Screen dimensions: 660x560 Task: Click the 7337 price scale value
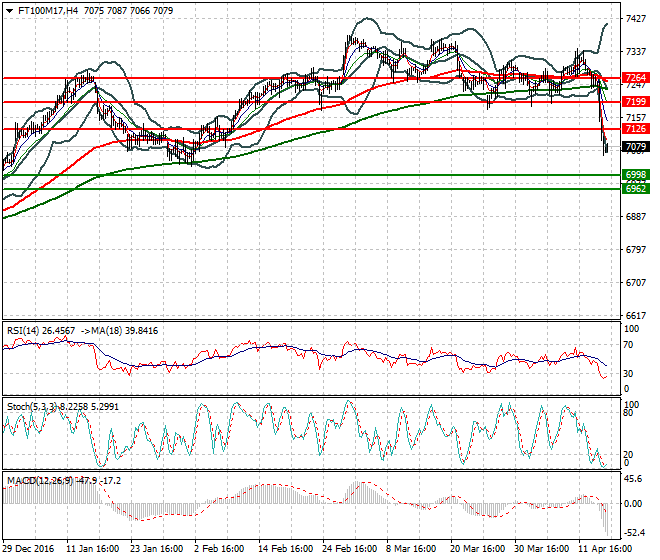pyautogui.click(x=635, y=51)
